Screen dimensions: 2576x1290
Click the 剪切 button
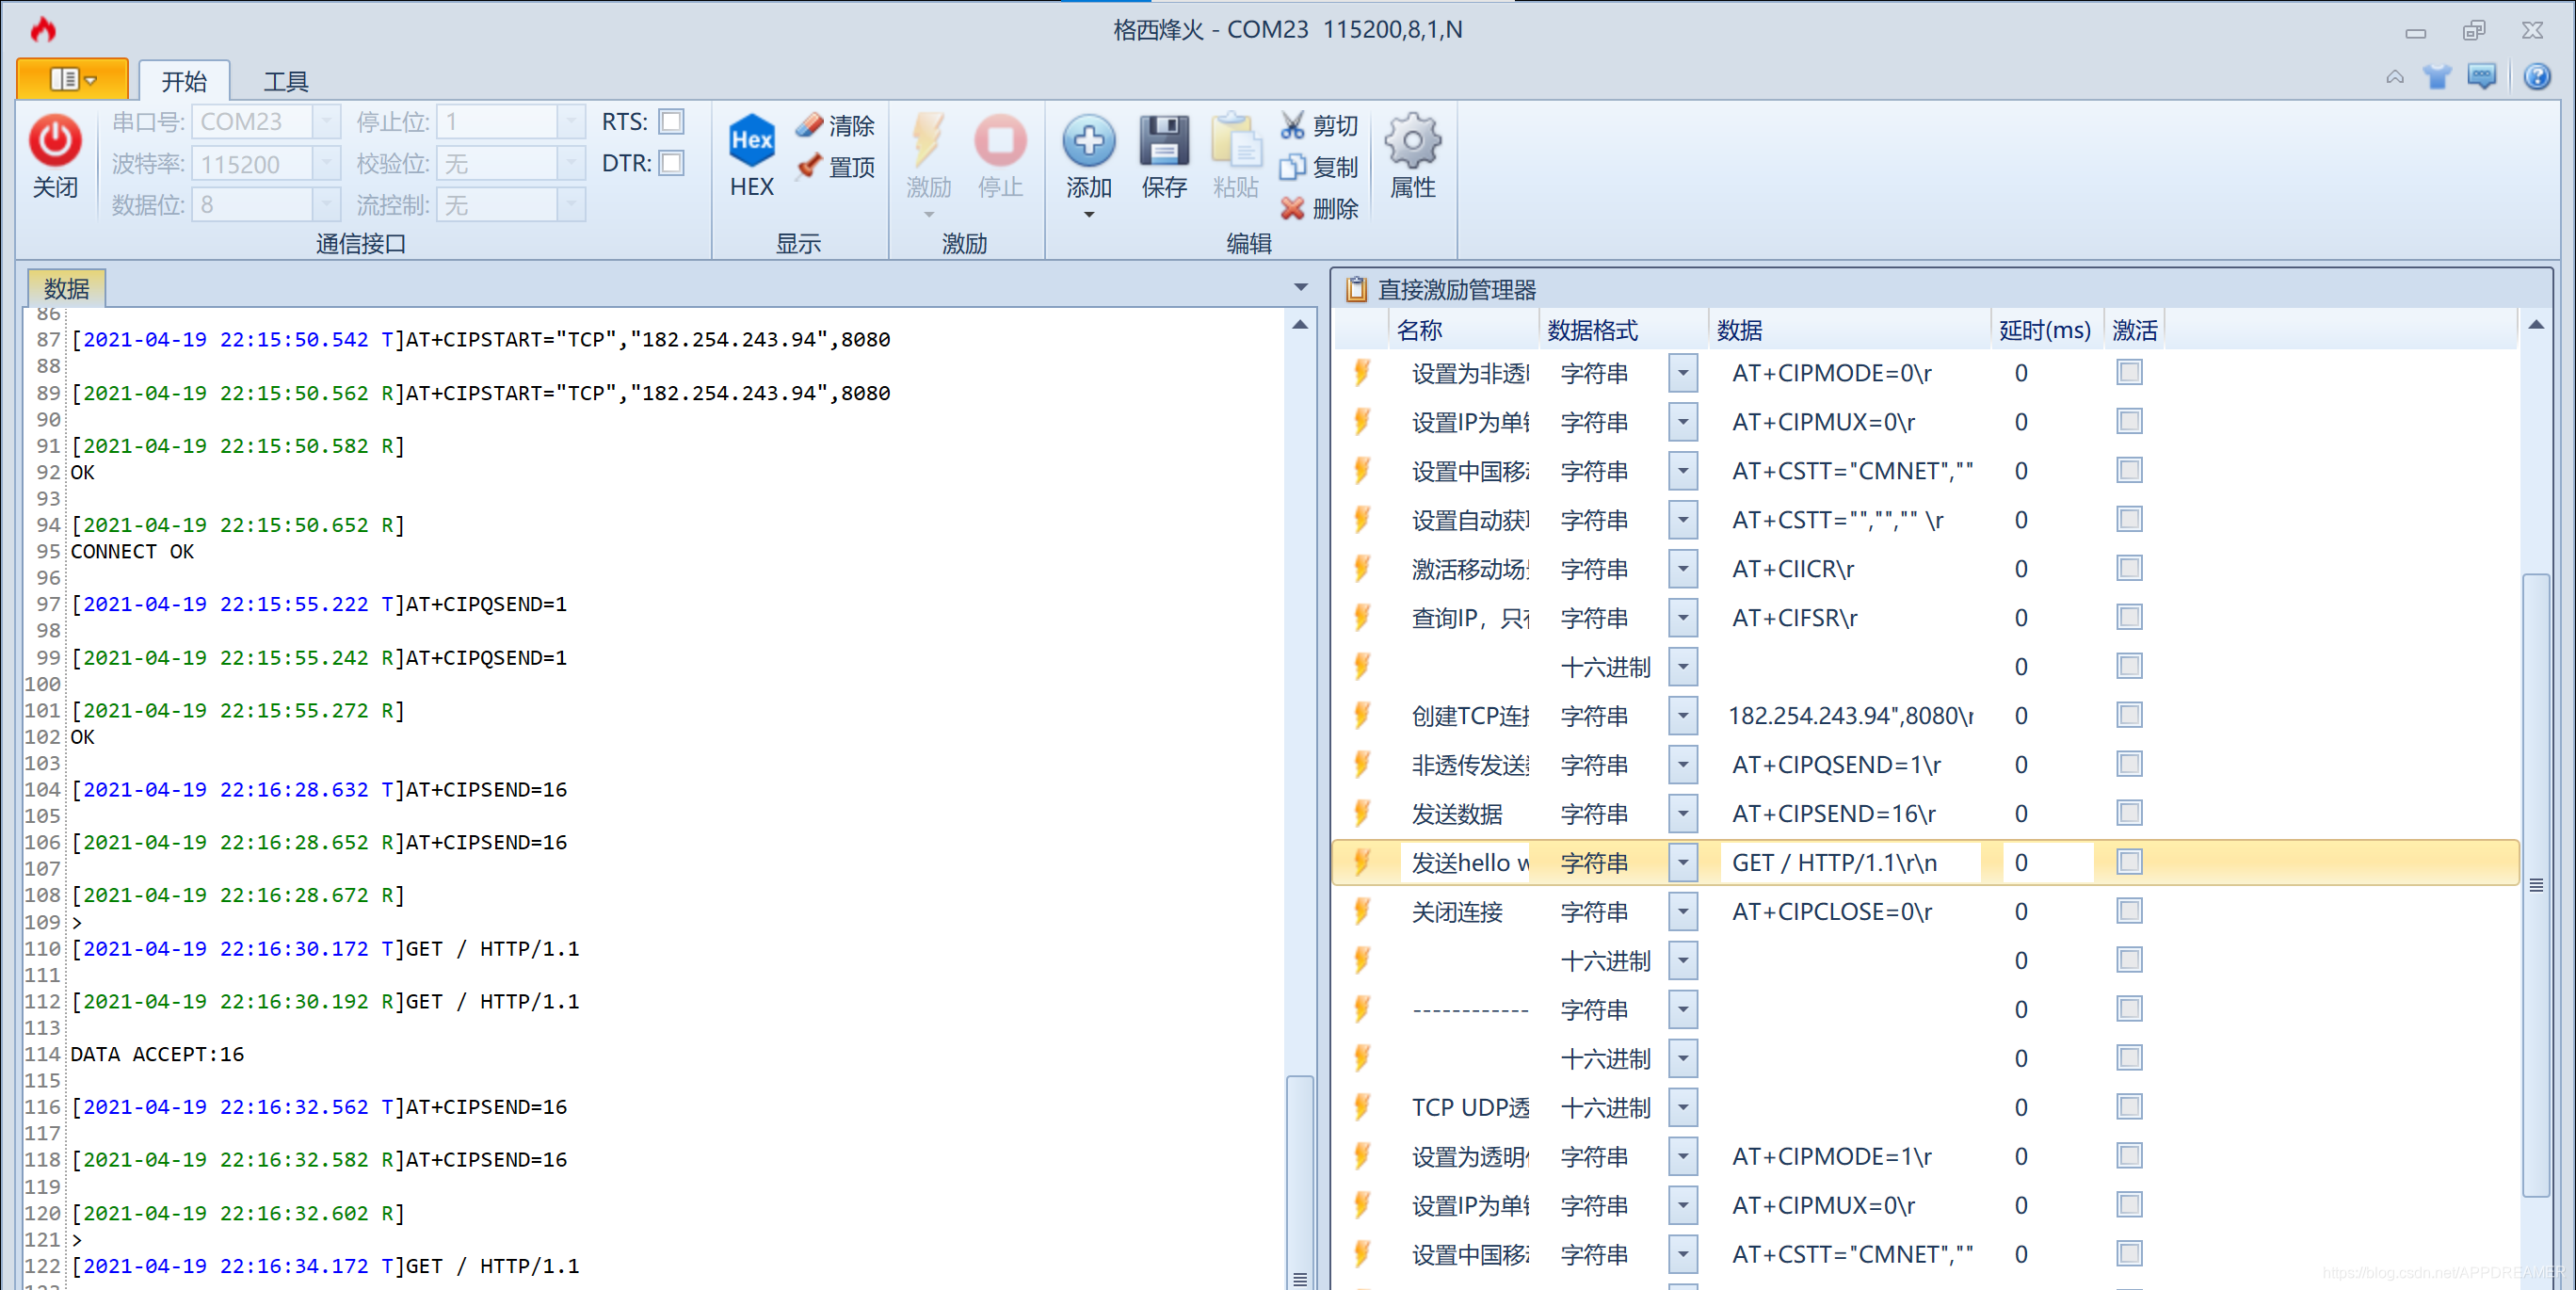pyautogui.click(x=1319, y=125)
